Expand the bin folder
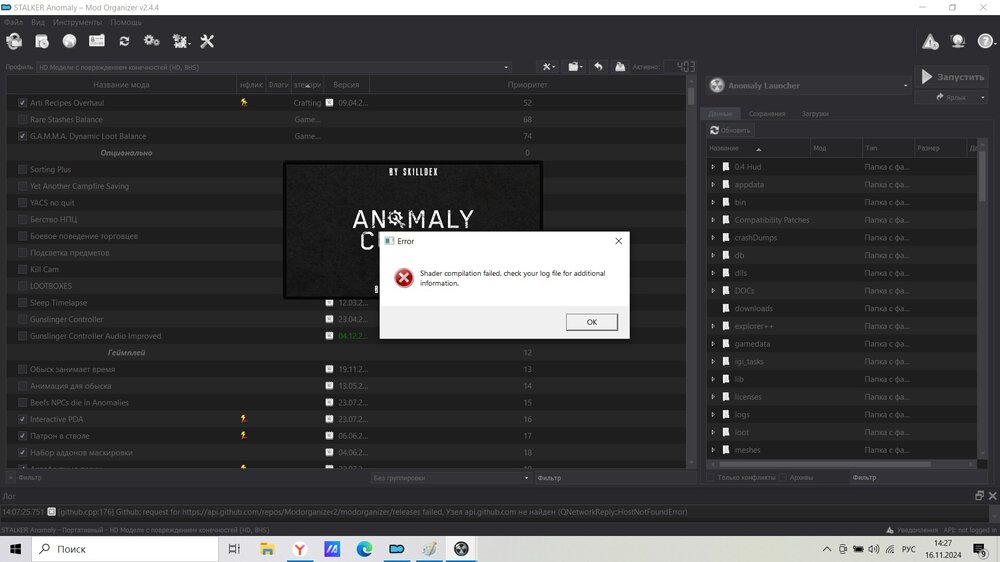 [x=713, y=202]
